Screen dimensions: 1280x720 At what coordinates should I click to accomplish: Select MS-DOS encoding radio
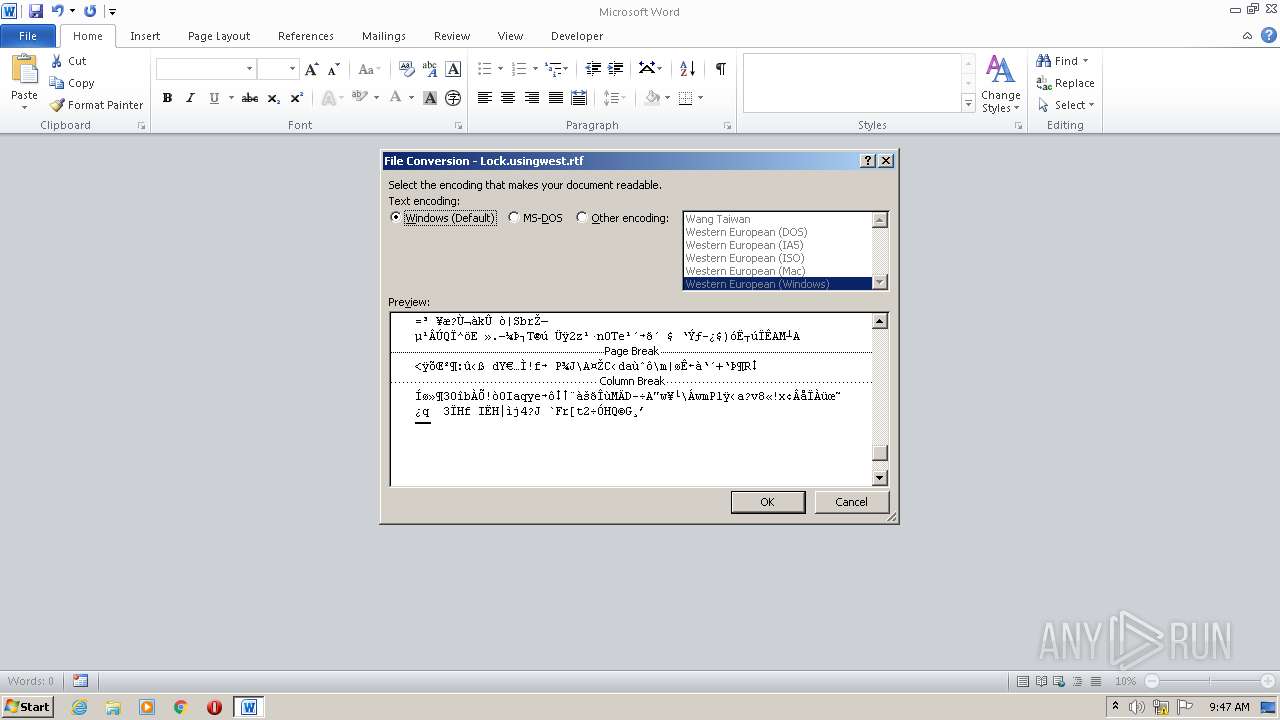[x=514, y=218]
